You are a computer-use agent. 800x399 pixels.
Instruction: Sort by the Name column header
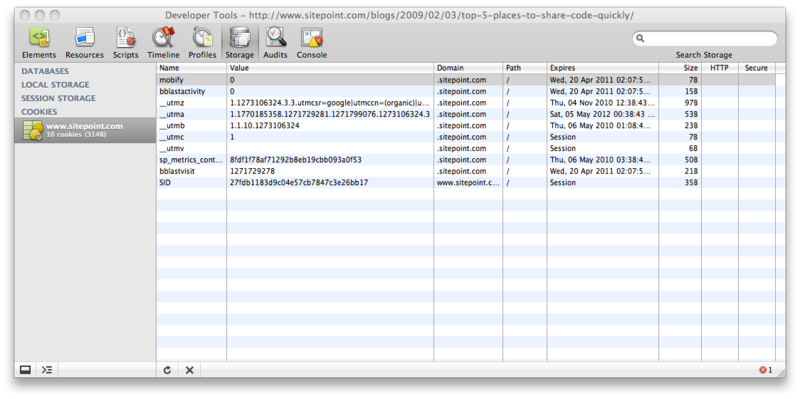pyautogui.click(x=191, y=68)
